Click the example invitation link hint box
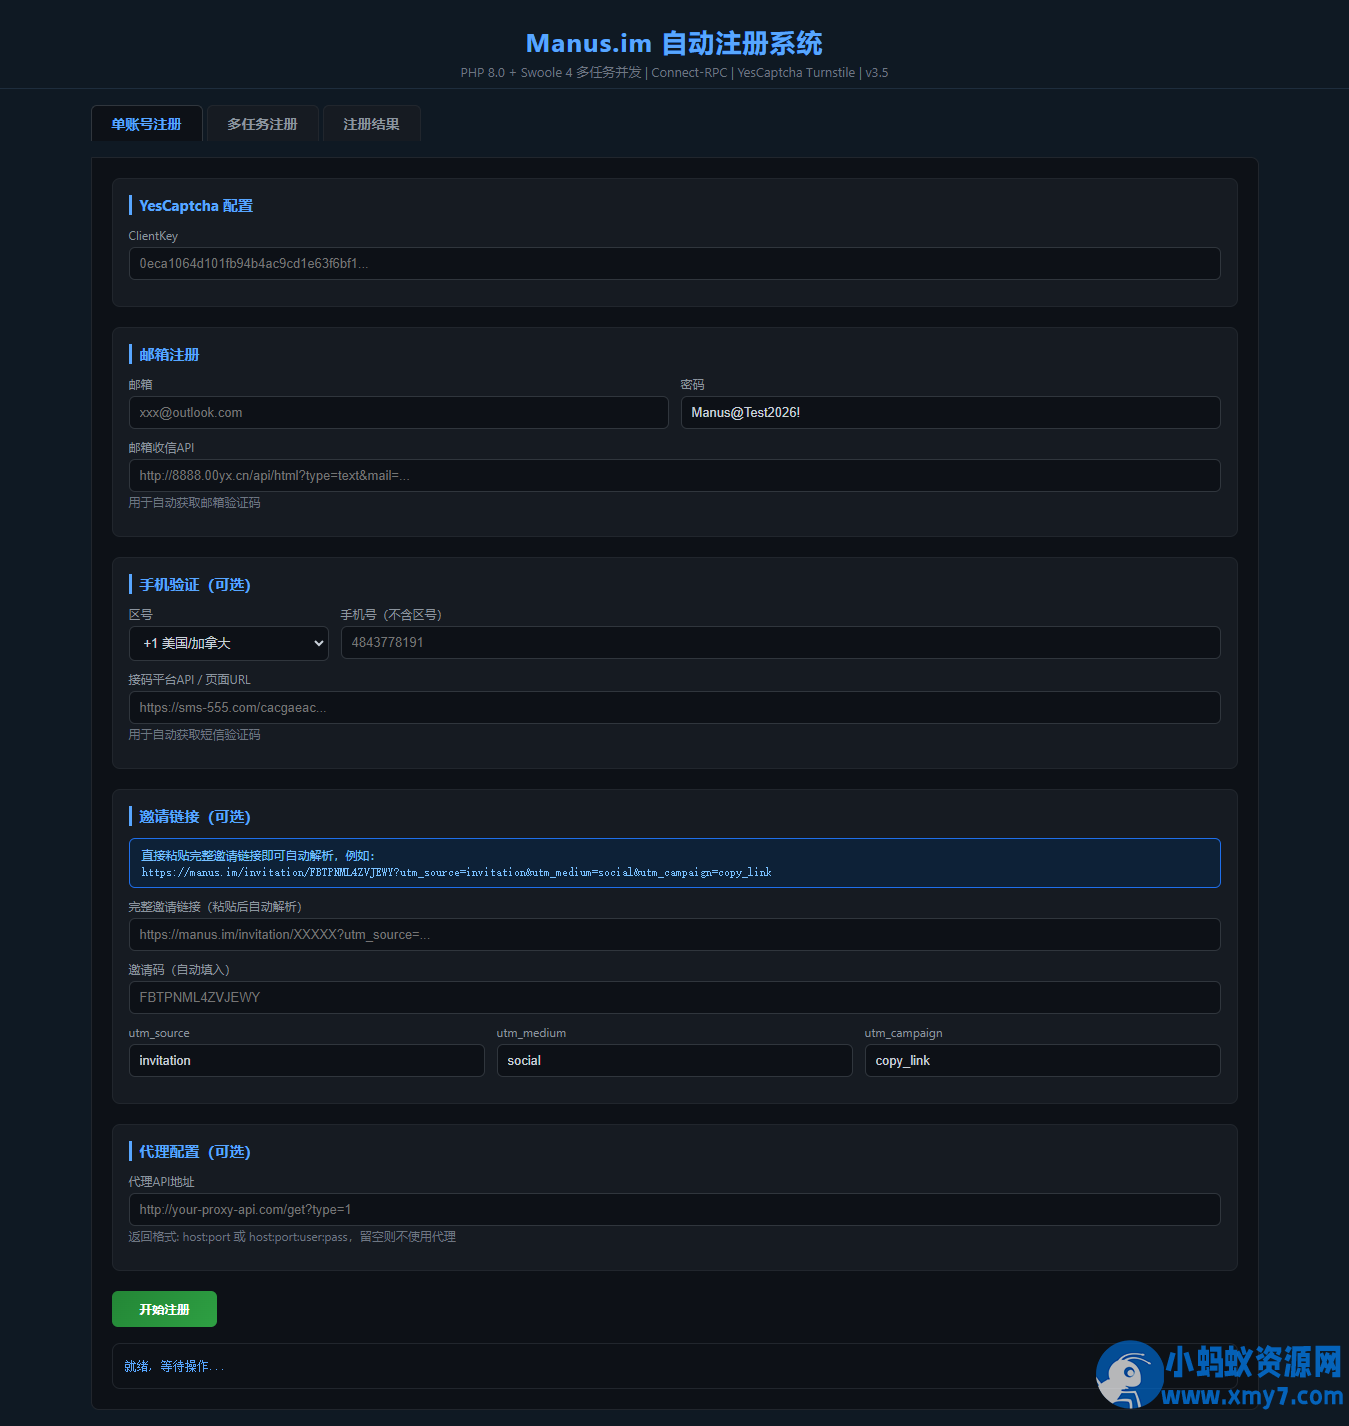Screen dimensions: 1349x1426 click(674, 863)
